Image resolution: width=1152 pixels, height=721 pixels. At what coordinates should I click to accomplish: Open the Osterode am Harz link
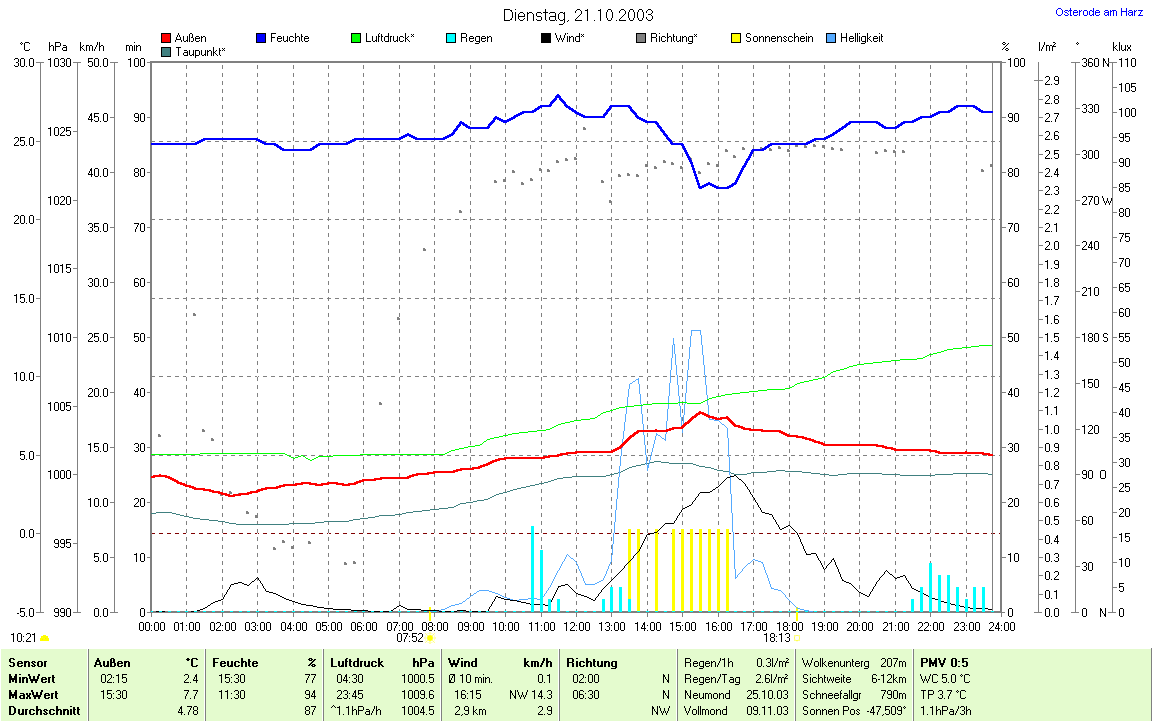pos(1099,13)
